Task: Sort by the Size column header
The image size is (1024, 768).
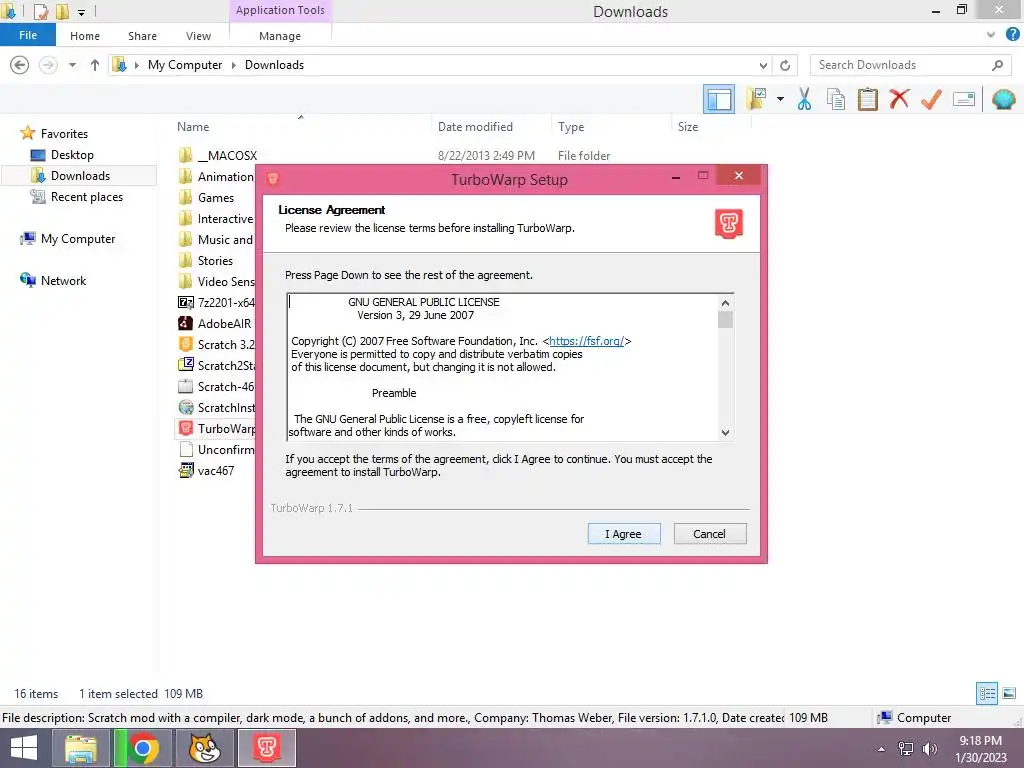Action: pos(688,127)
